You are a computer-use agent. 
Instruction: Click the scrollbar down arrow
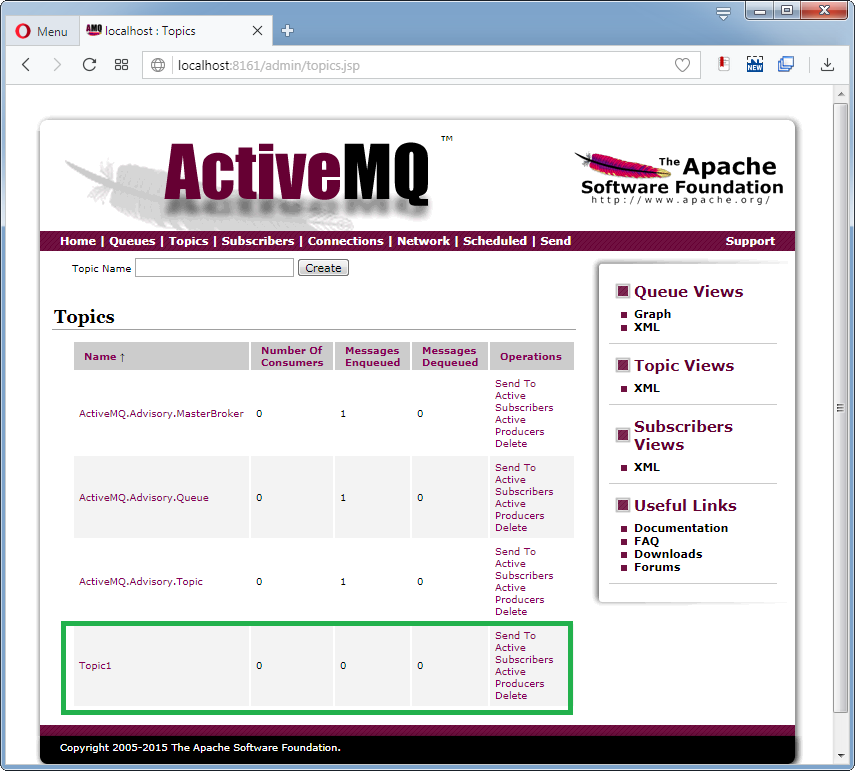tap(840, 756)
